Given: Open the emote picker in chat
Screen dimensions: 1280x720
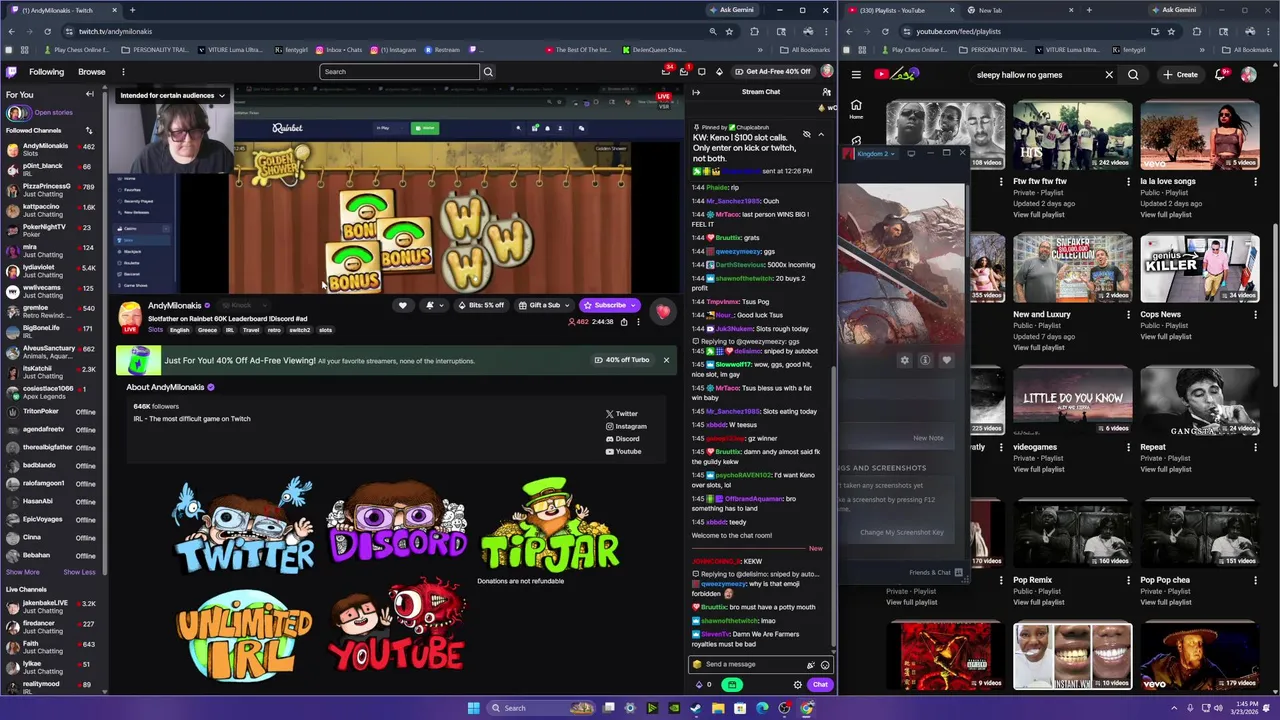Looking at the screenshot, I should [825, 665].
